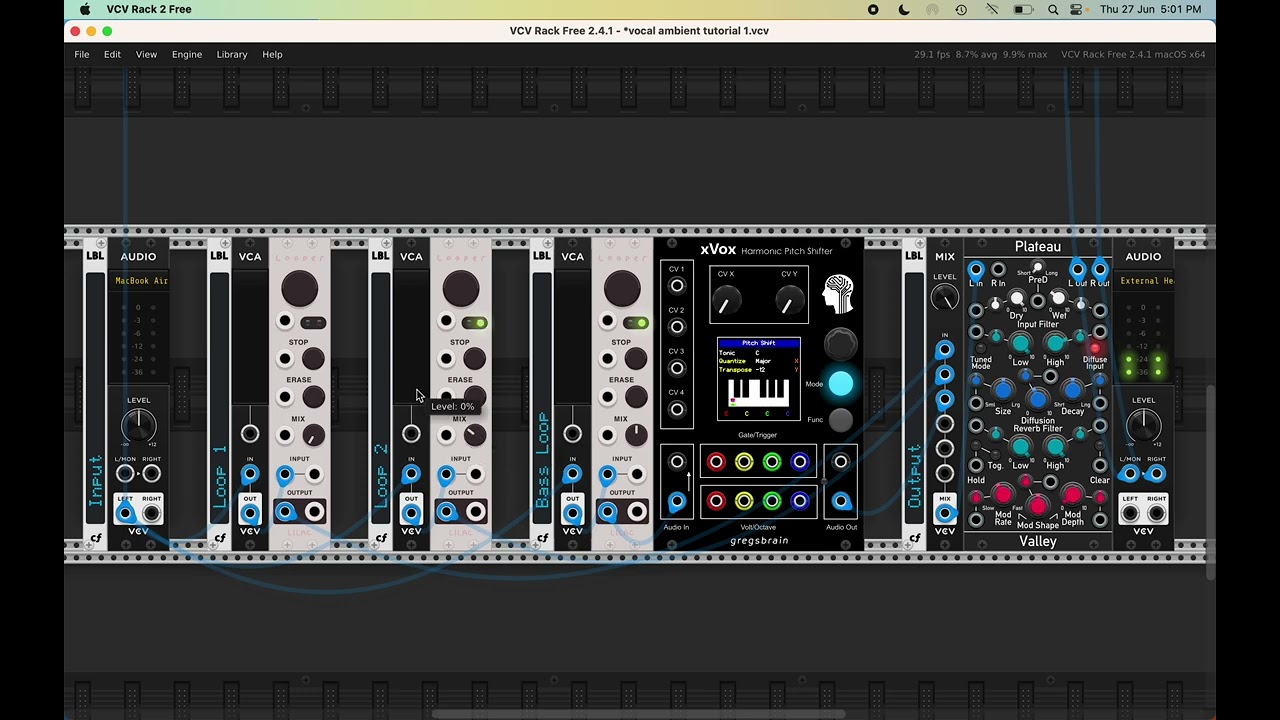Click the gregsbrain head logo on xVox
The width and height of the screenshot is (1280, 720).
tap(838, 293)
